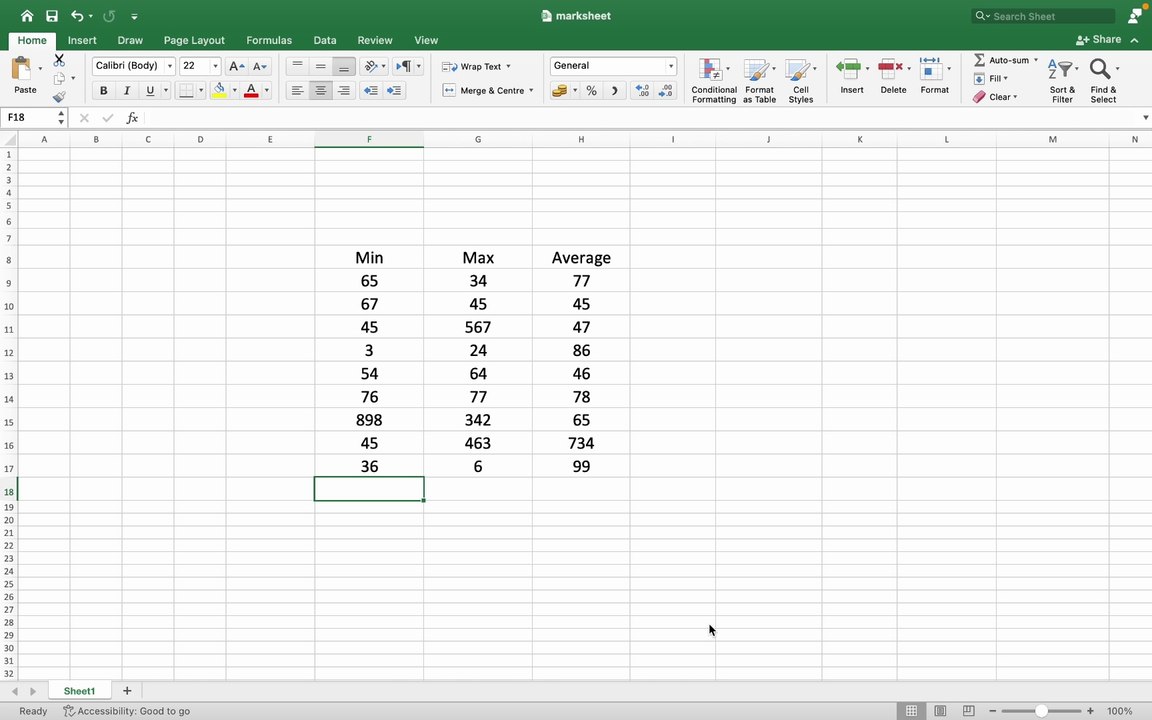
Task: Click the Insert cells icon
Action: (849, 70)
